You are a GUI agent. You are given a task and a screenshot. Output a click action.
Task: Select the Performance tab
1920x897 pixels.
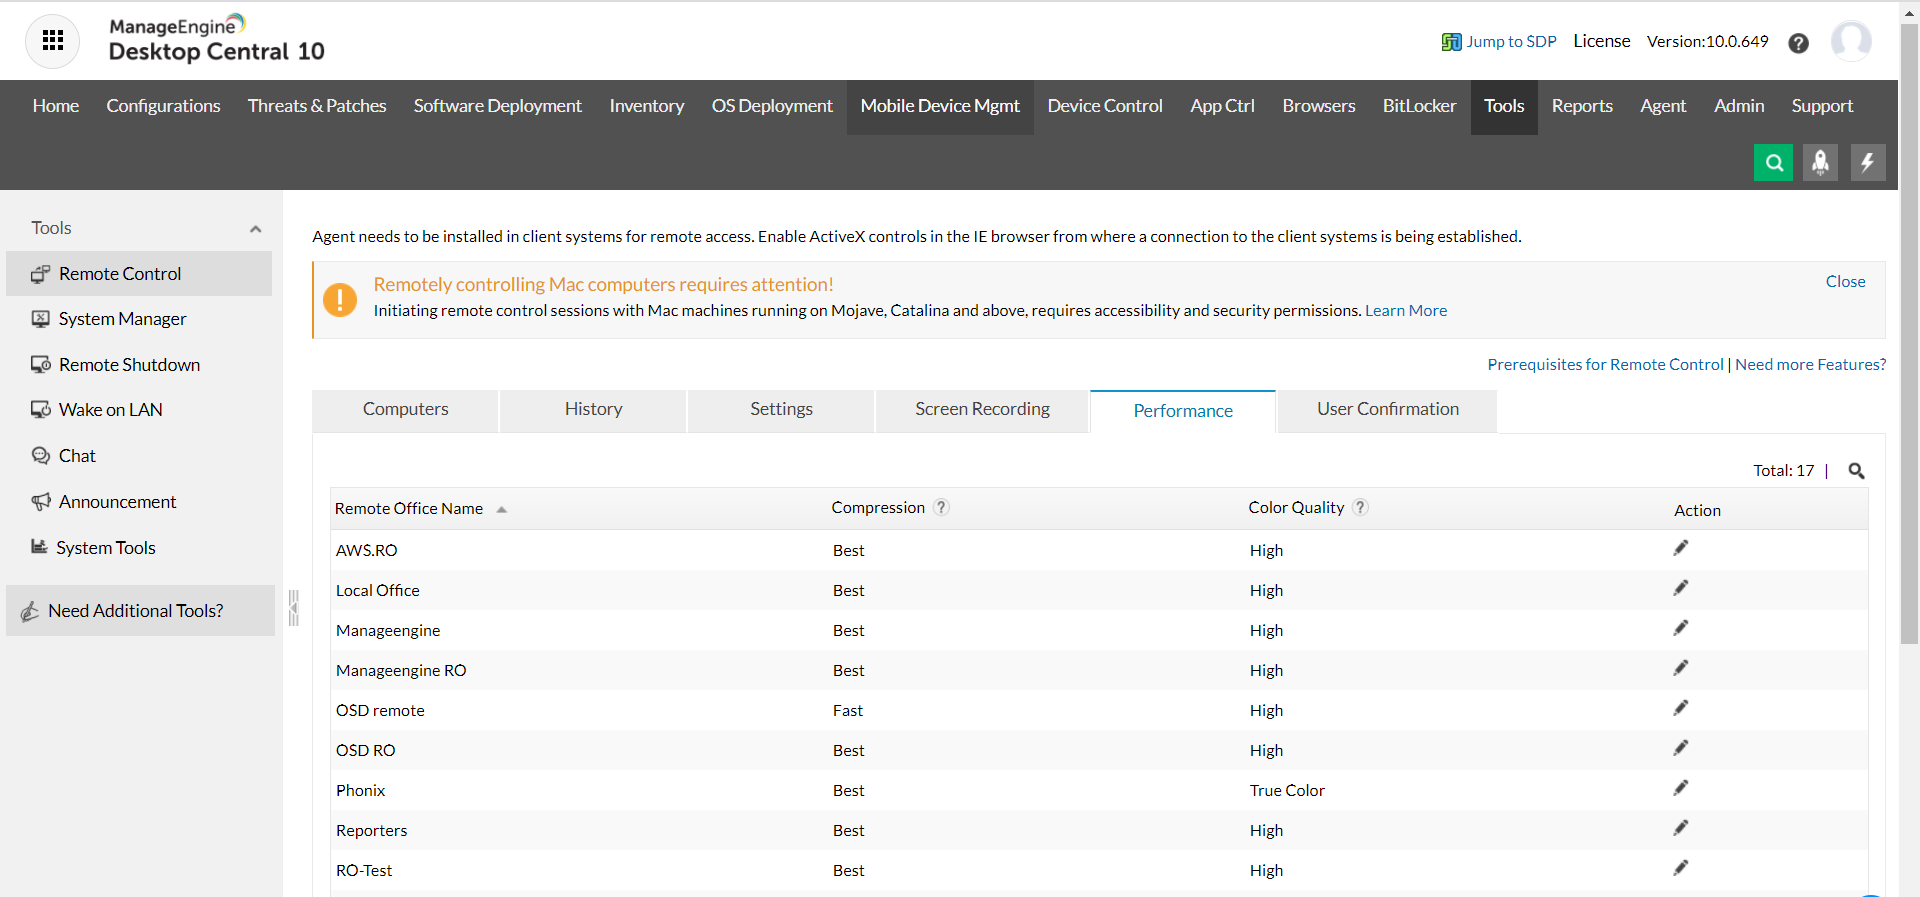[x=1183, y=411]
